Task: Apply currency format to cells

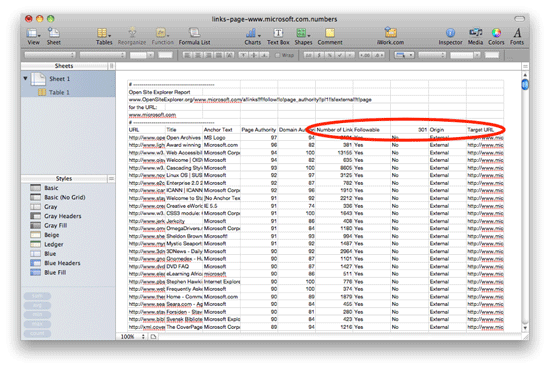Action: [319, 55]
